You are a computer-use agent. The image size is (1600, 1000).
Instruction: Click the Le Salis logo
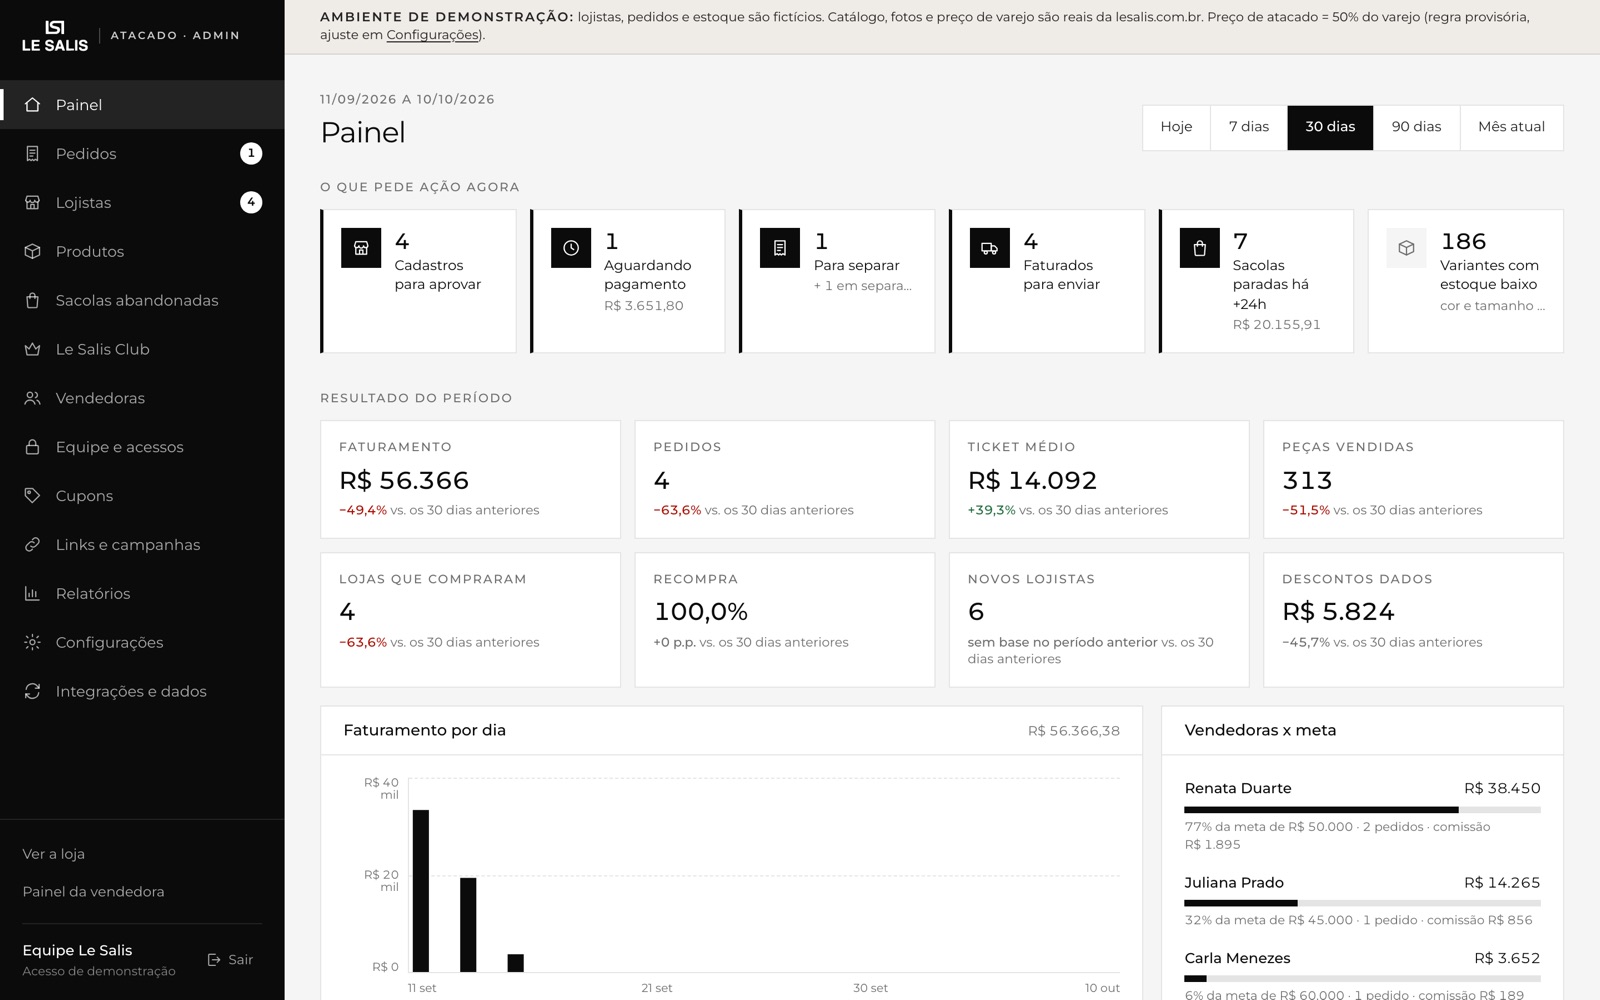coord(55,35)
